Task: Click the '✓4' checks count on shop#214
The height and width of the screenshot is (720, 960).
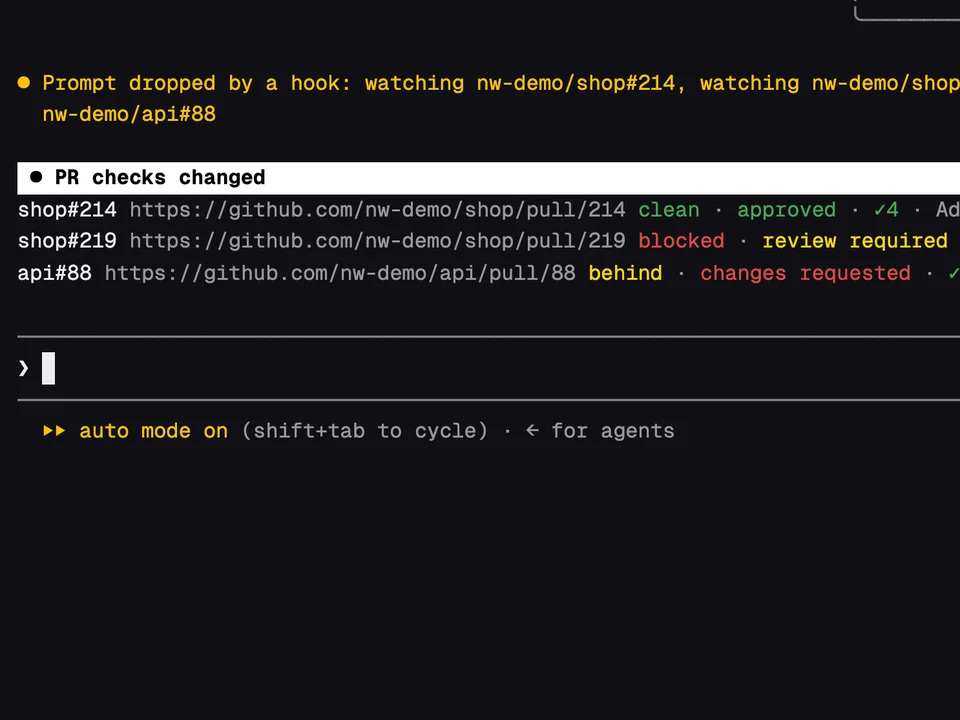Action: click(886, 210)
